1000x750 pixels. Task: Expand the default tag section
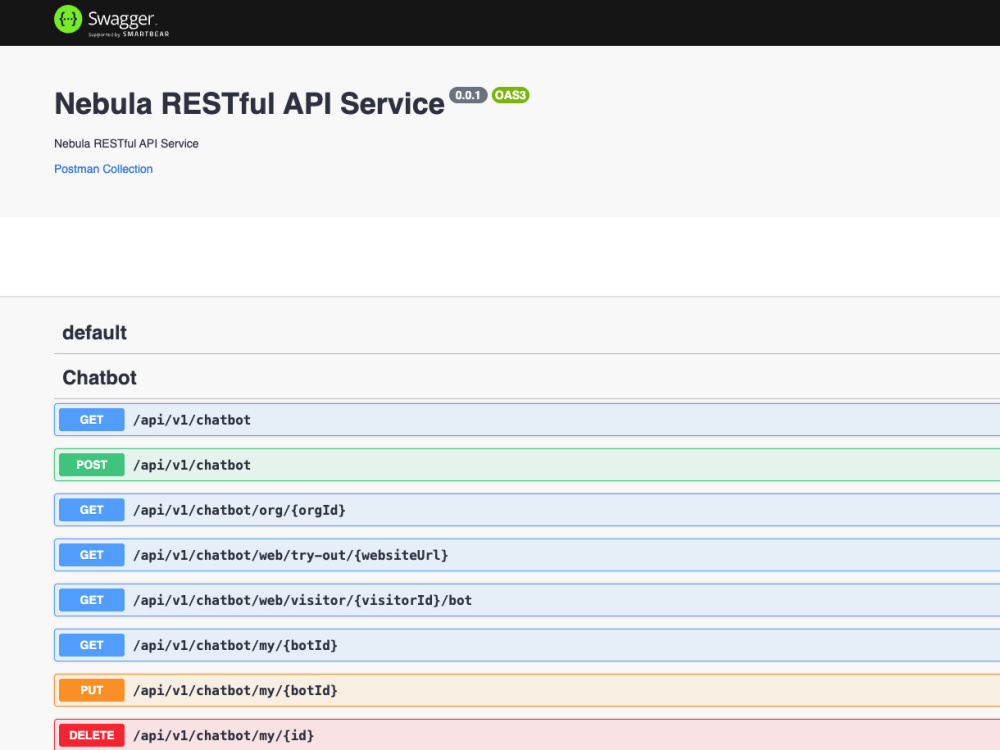[527, 333]
